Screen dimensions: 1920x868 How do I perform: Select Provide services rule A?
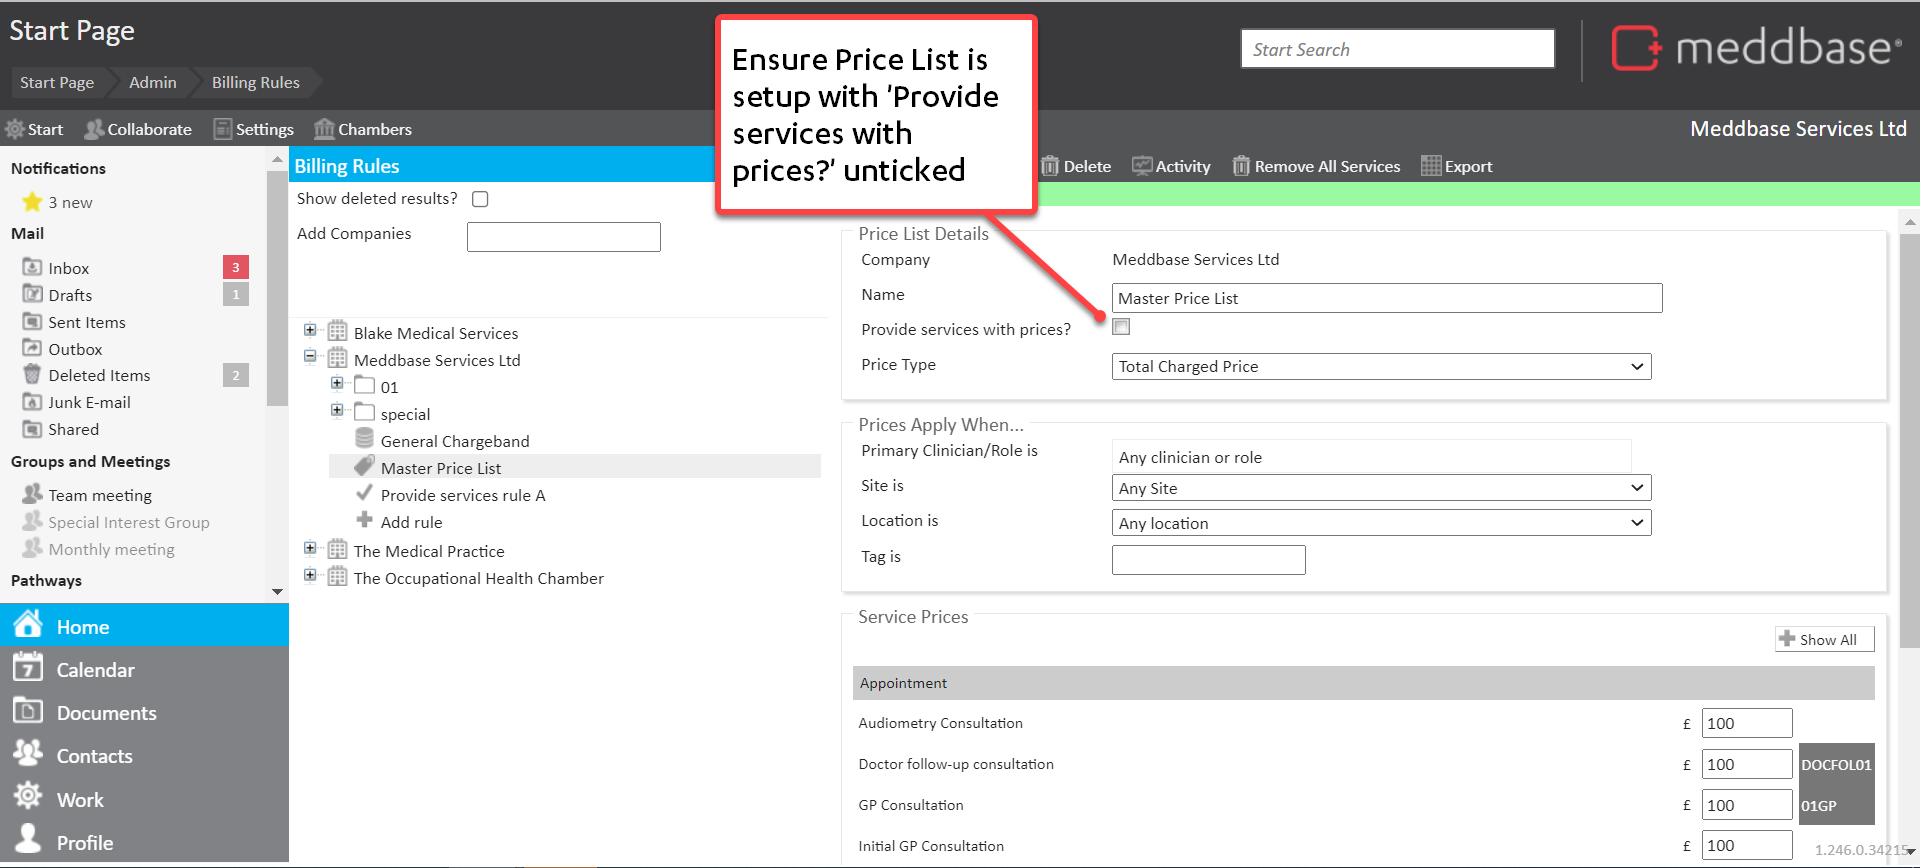pos(463,495)
